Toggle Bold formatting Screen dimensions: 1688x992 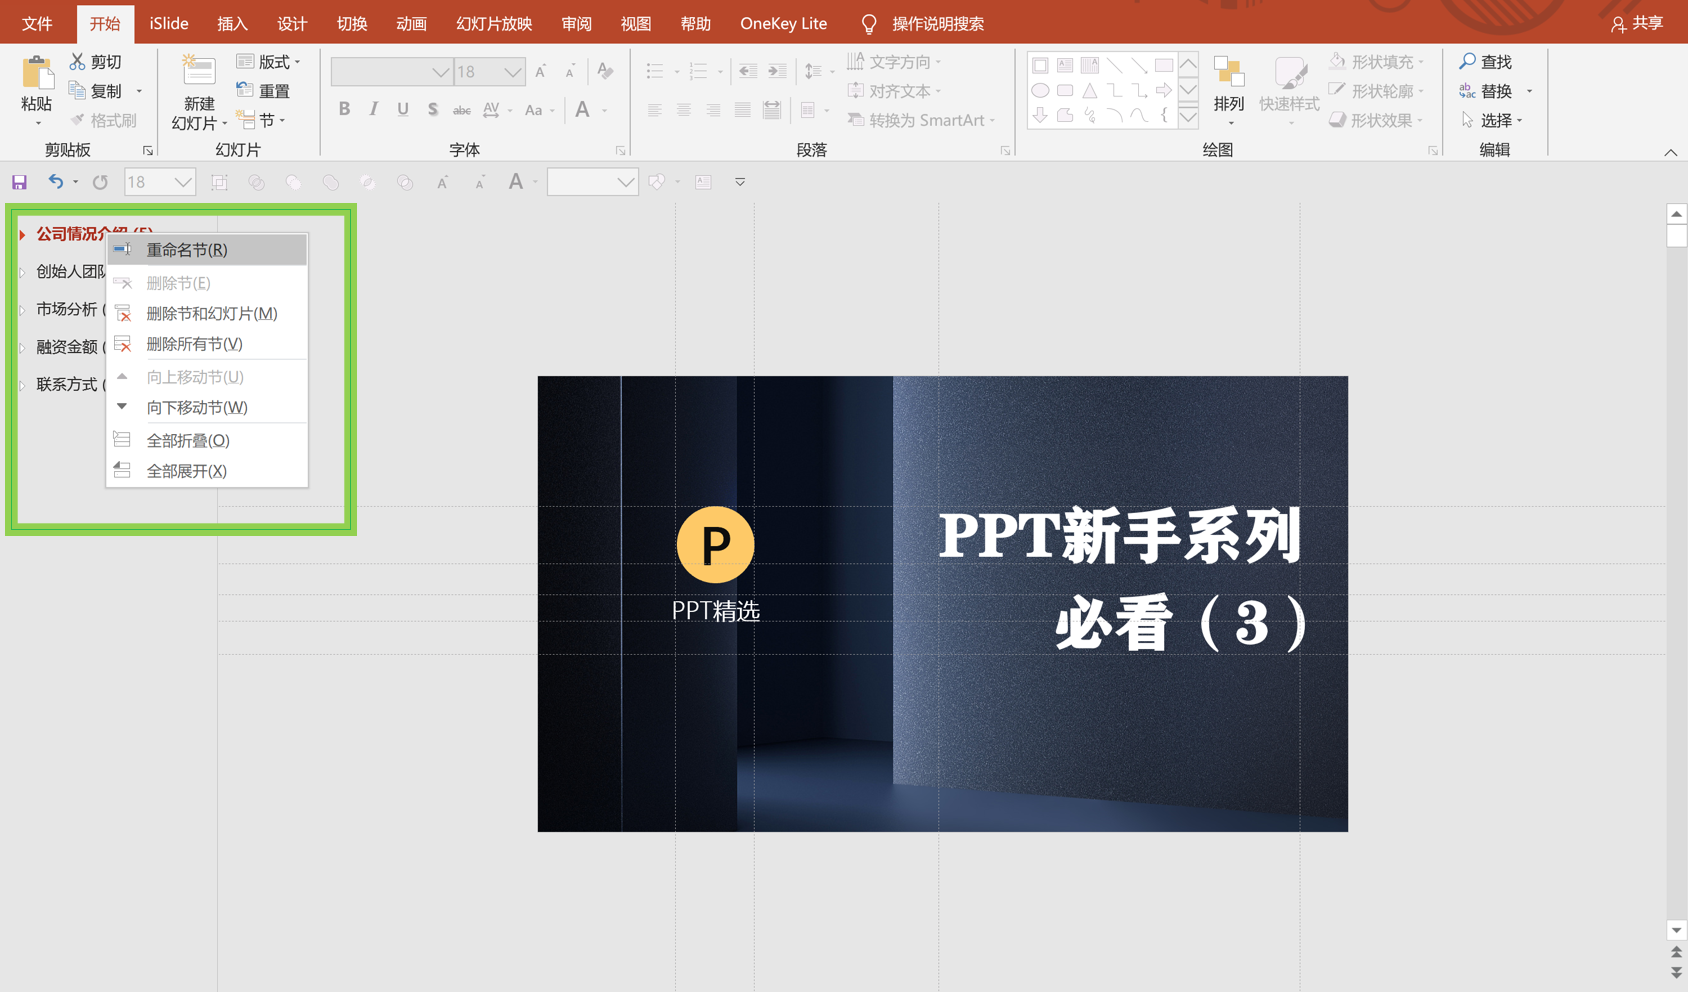coord(344,109)
